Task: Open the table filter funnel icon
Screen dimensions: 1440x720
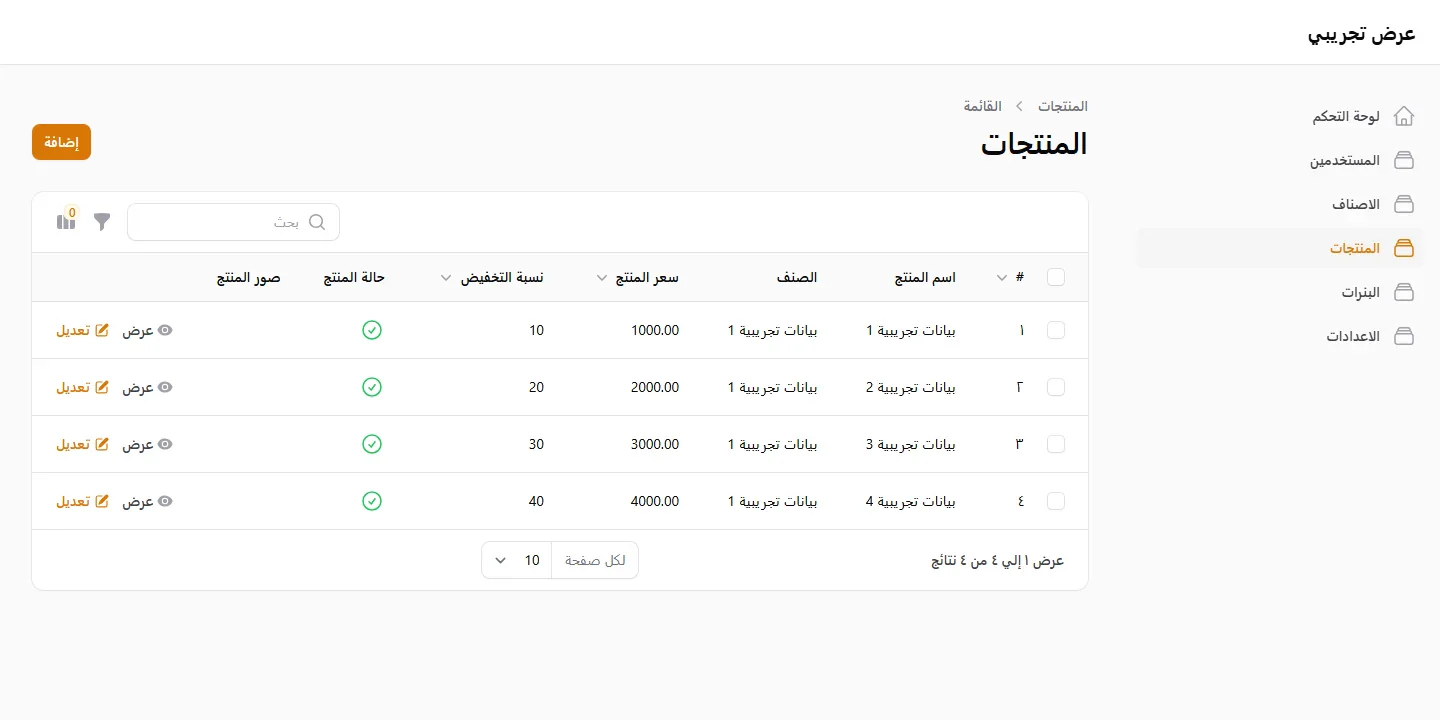Action: pyautogui.click(x=102, y=222)
